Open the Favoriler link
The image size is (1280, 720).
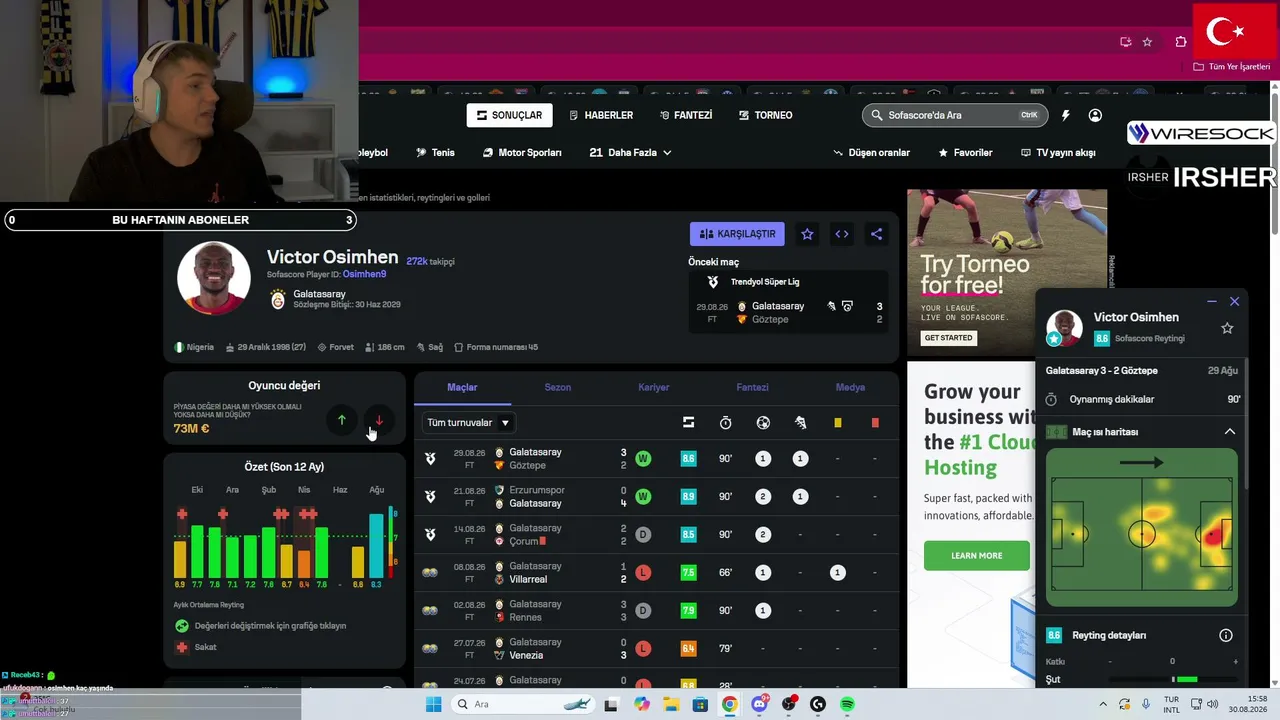[x=965, y=153]
